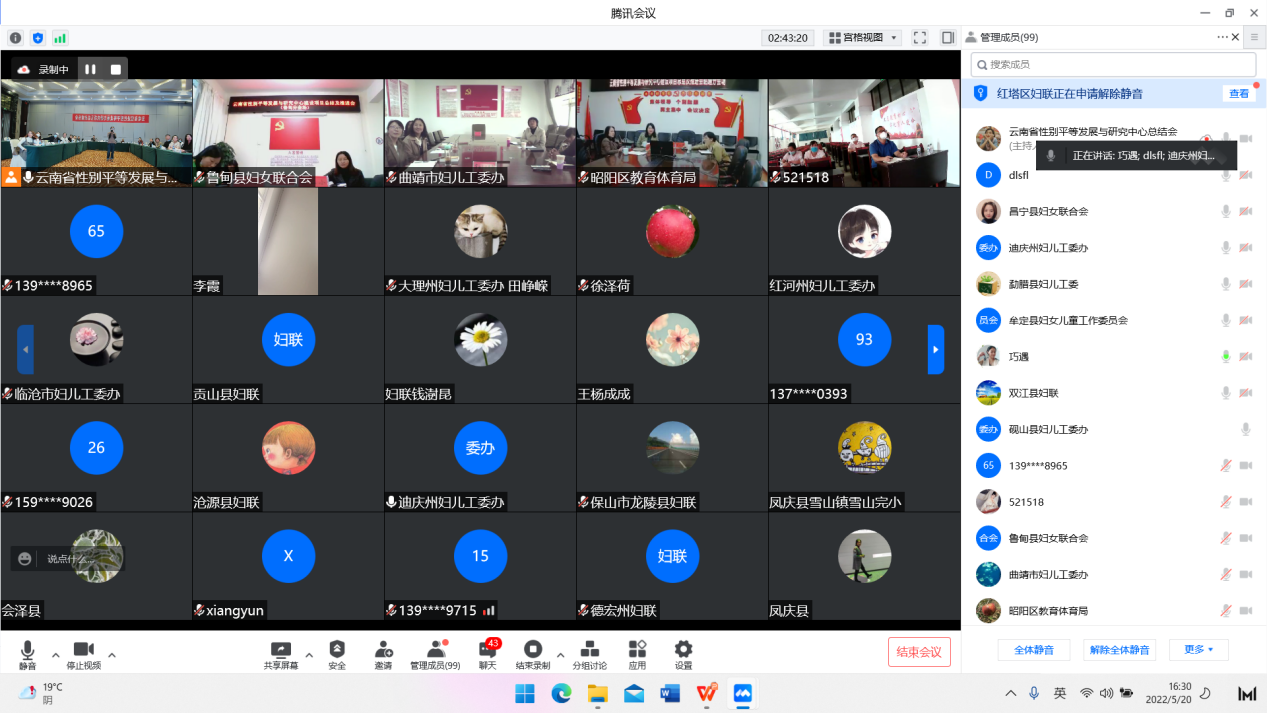The width and height of the screenshot is (1267, 713).
Task: Open the 共享屏幕 screen sharing panel
Action: 281,654
